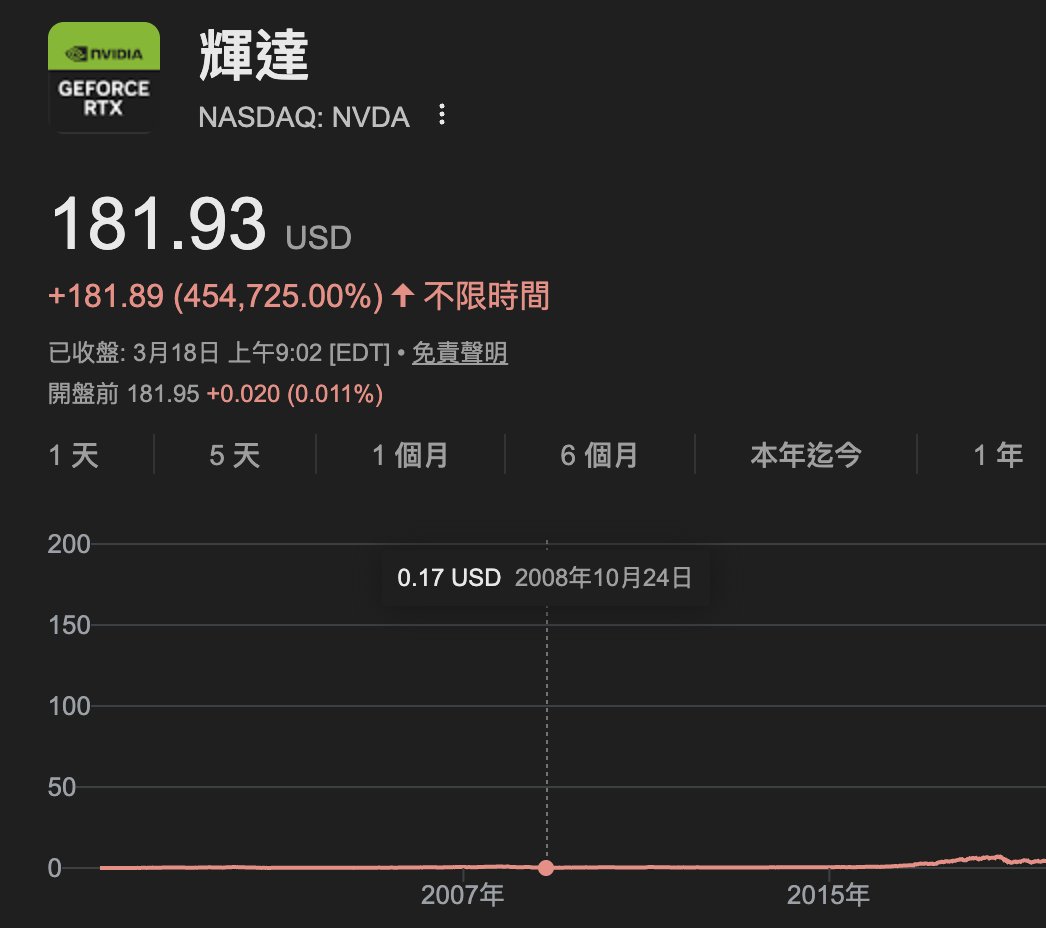Click the NVIDIA GeForce RTX logo thumbnail
1046x928 pixels.
point(104,77)
